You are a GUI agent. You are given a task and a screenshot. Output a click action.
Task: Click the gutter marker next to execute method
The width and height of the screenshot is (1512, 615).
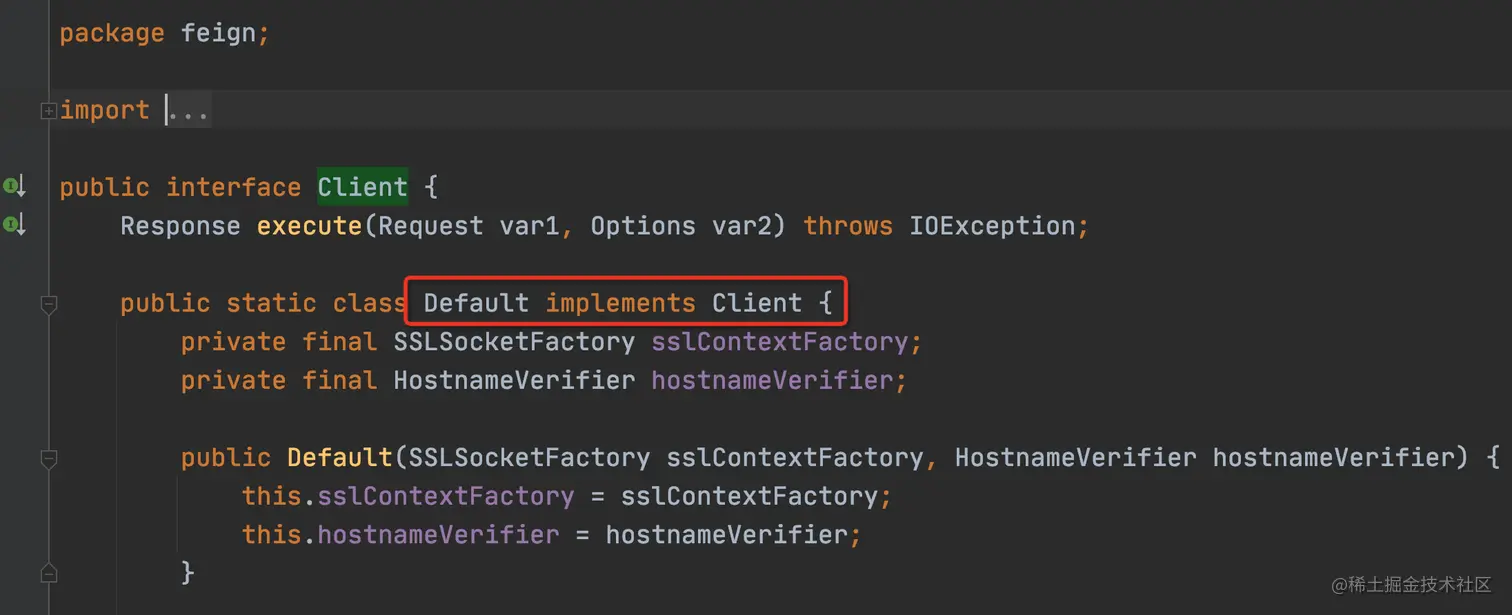tap(14, 225)
